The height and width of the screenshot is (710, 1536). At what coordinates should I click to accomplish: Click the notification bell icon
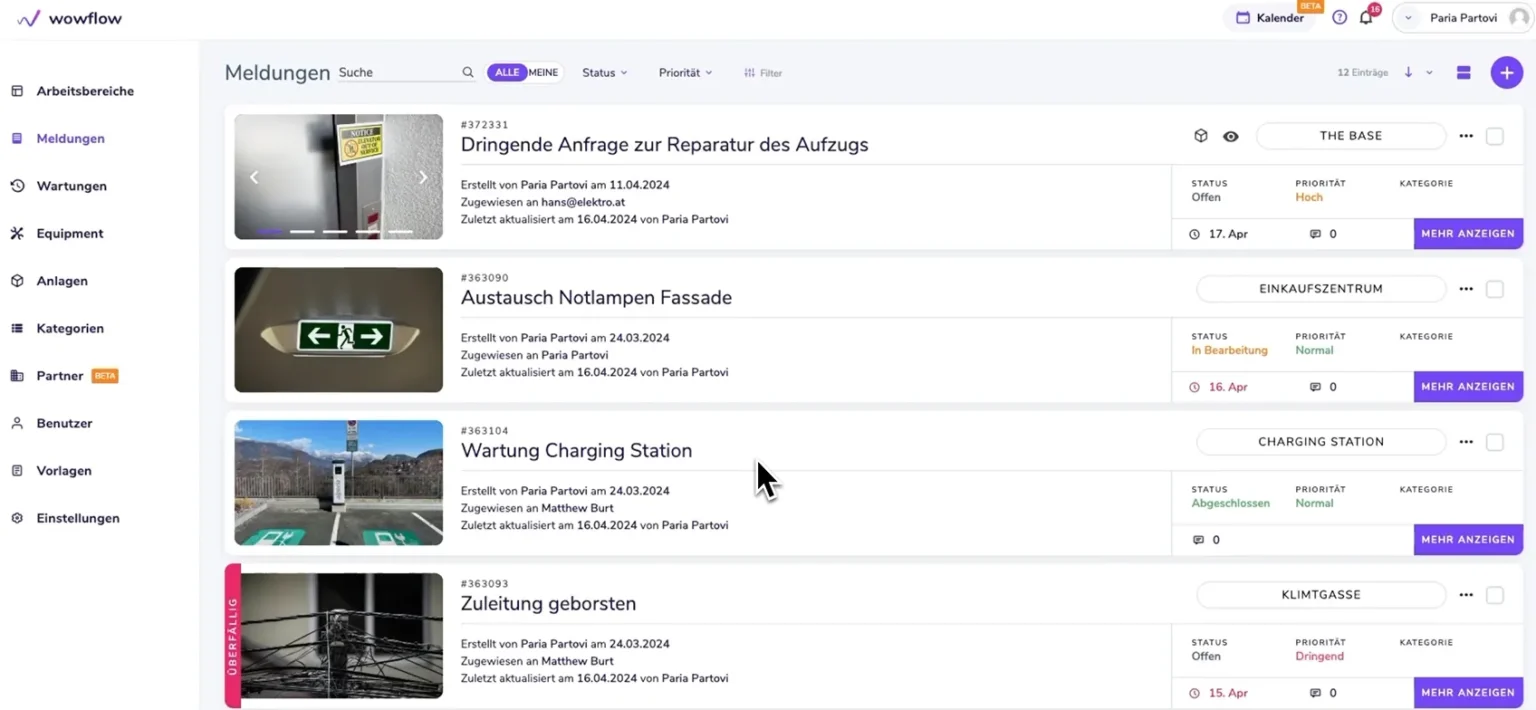[1366, 18]
